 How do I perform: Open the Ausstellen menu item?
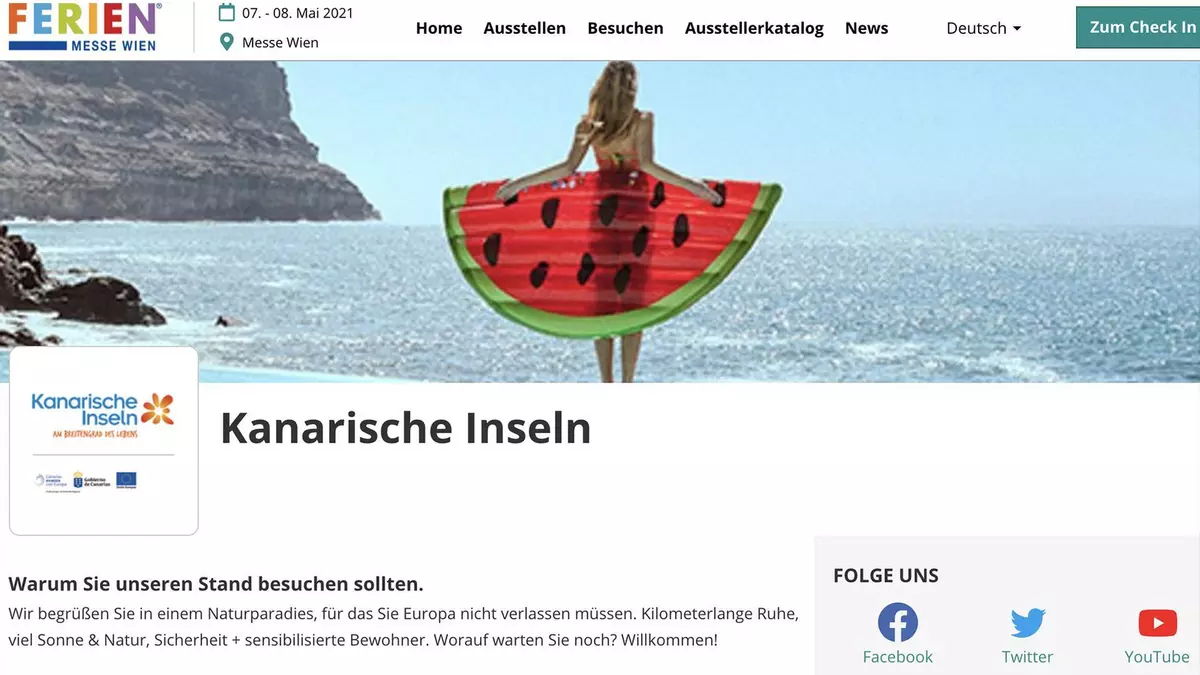click(524, 28)
